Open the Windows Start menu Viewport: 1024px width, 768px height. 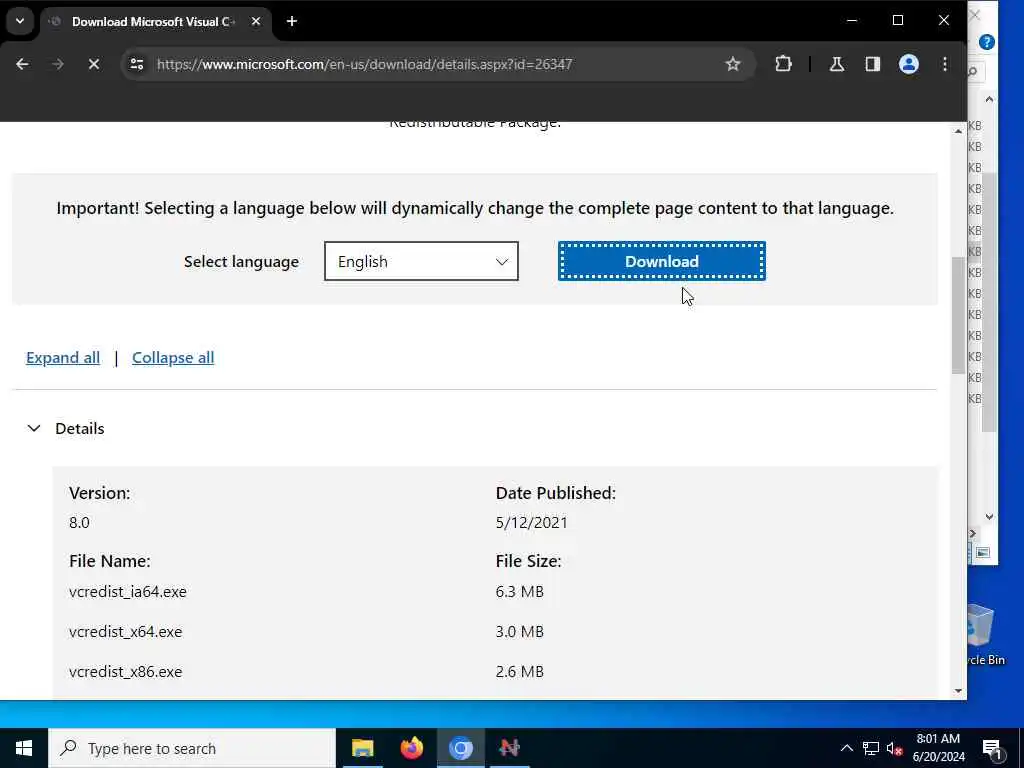point(24,748)
